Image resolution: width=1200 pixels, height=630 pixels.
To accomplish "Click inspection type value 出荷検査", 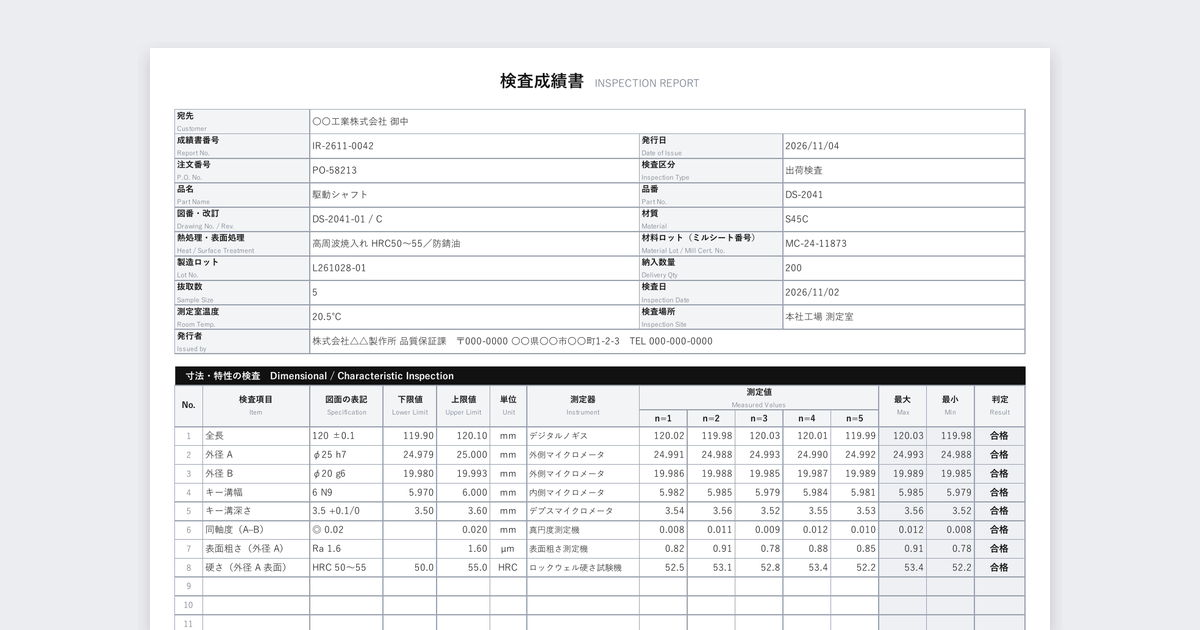I will point(804,170).
